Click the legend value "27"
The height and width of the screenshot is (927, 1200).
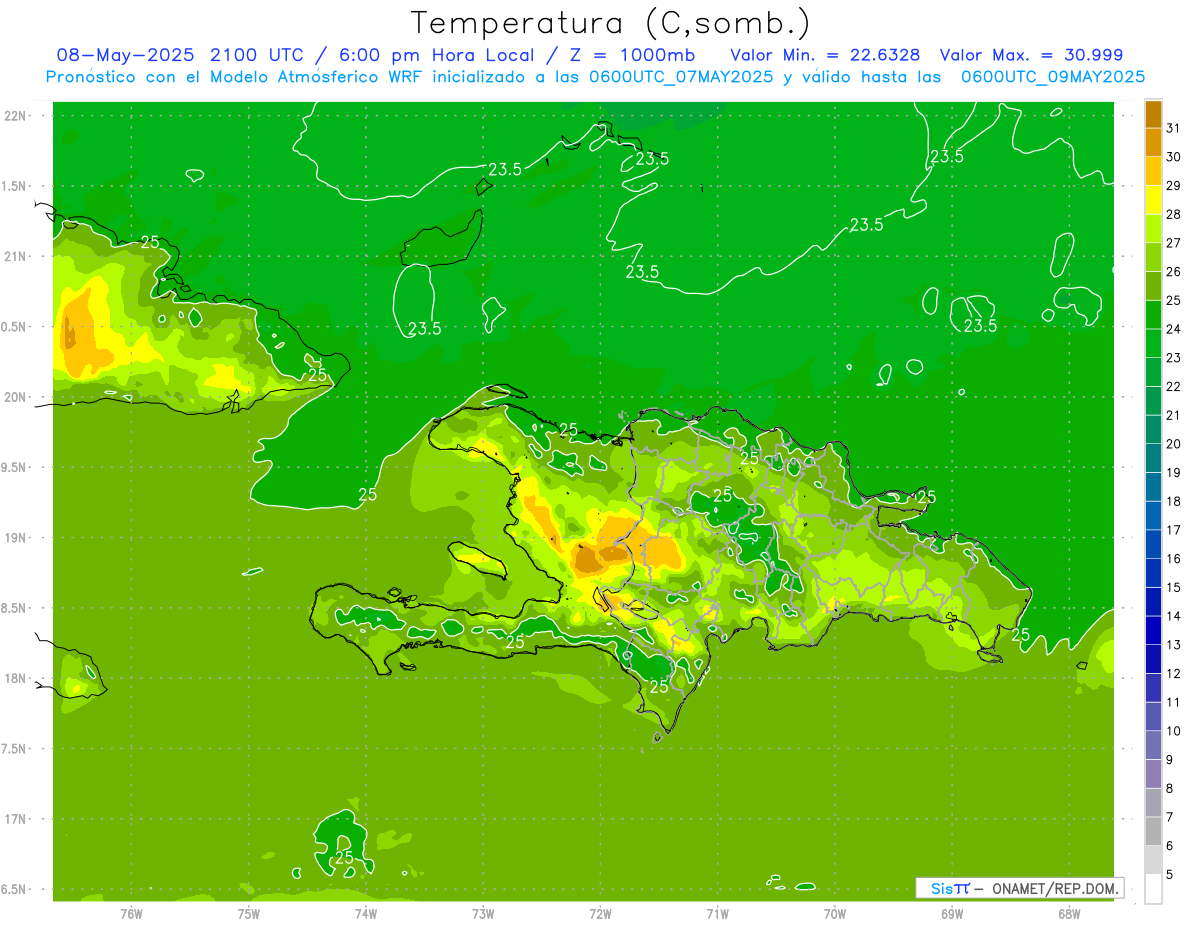pos(1174,243)
